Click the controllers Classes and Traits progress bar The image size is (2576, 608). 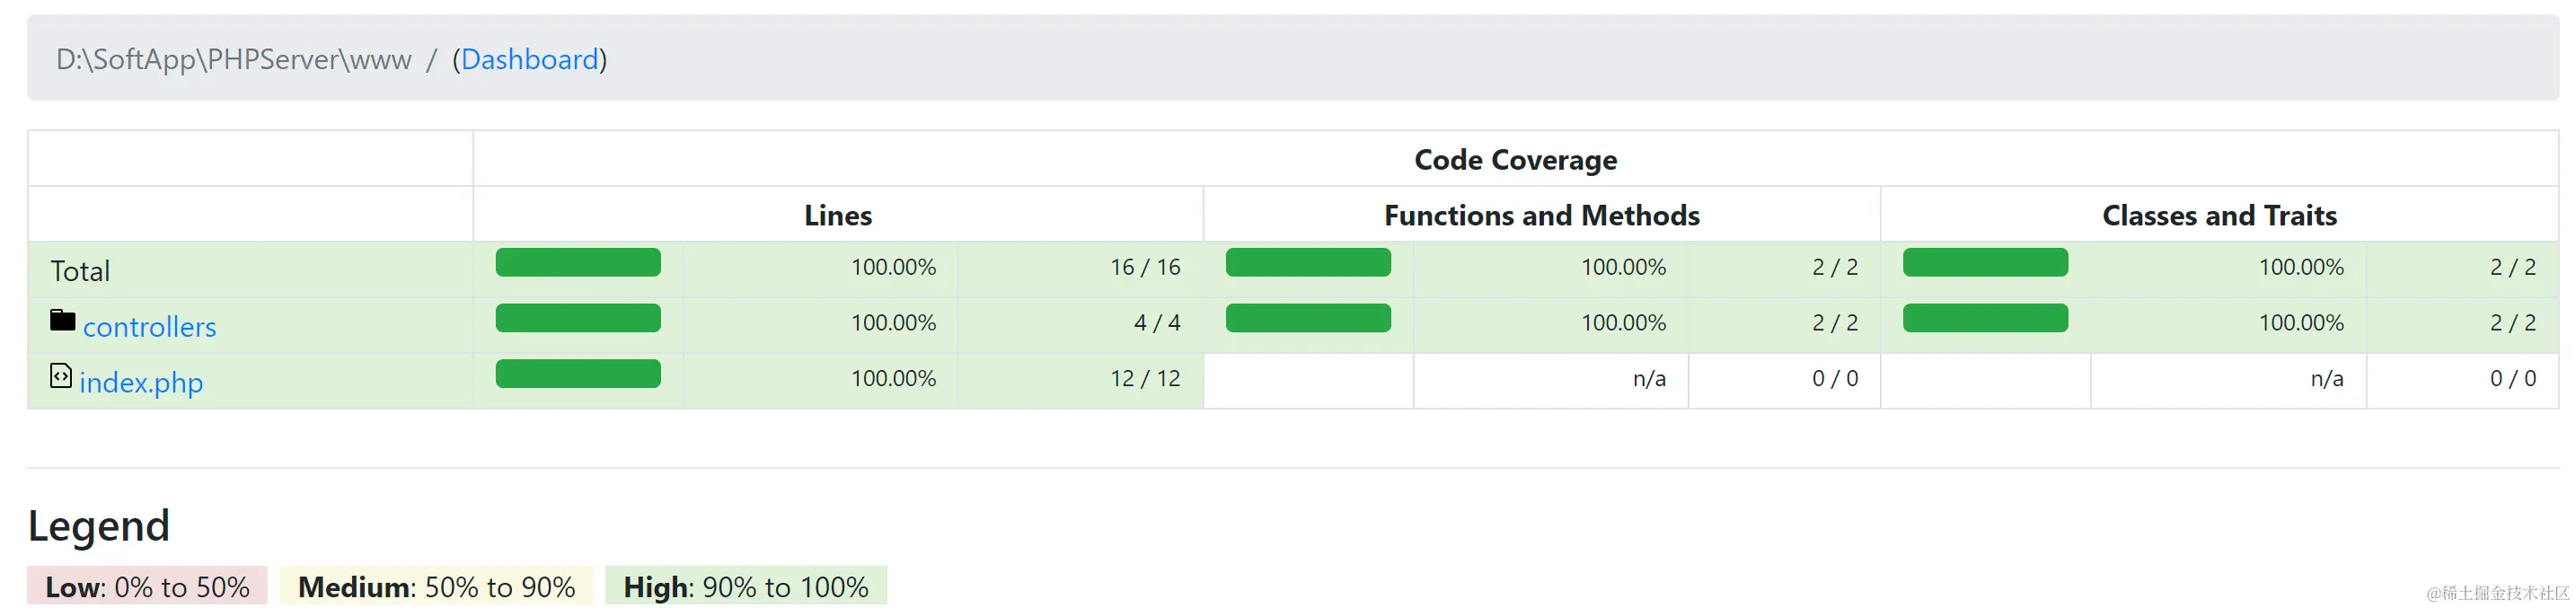click(x=1985, y=319)
